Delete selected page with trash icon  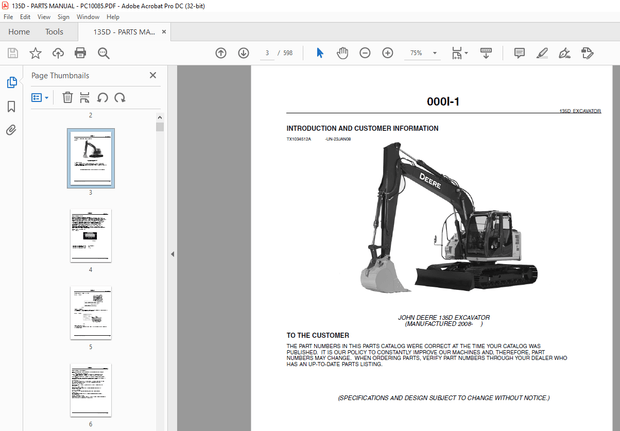click(x=68, y=97)
